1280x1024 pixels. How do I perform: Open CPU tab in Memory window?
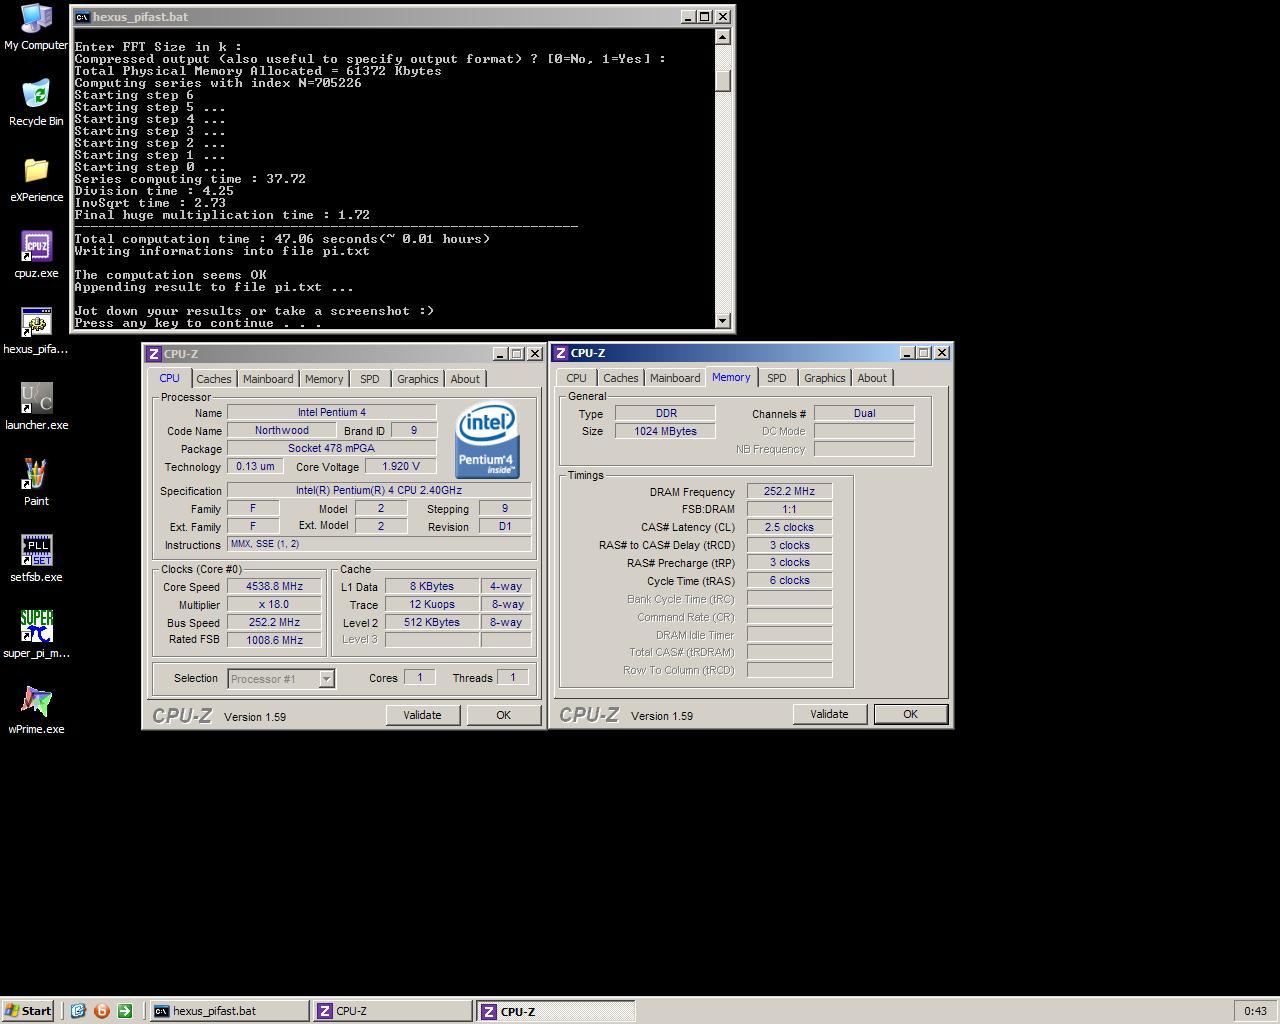[x=576, y=378]
